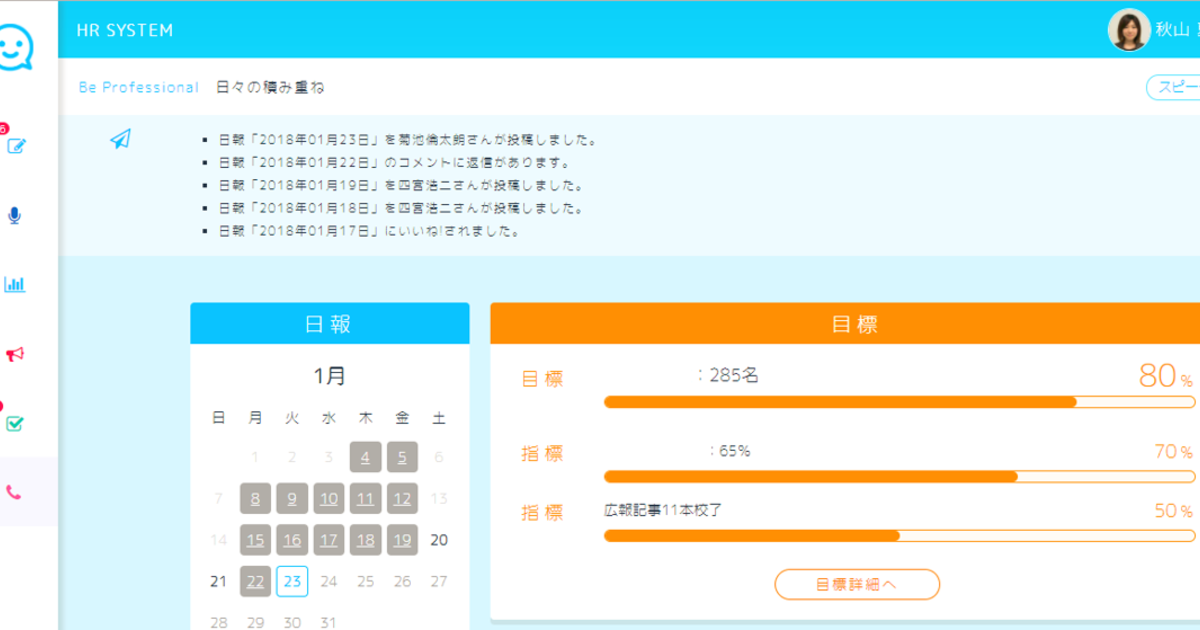Select calendar day 5
The image size is (1200, 630).
[402, 457]
